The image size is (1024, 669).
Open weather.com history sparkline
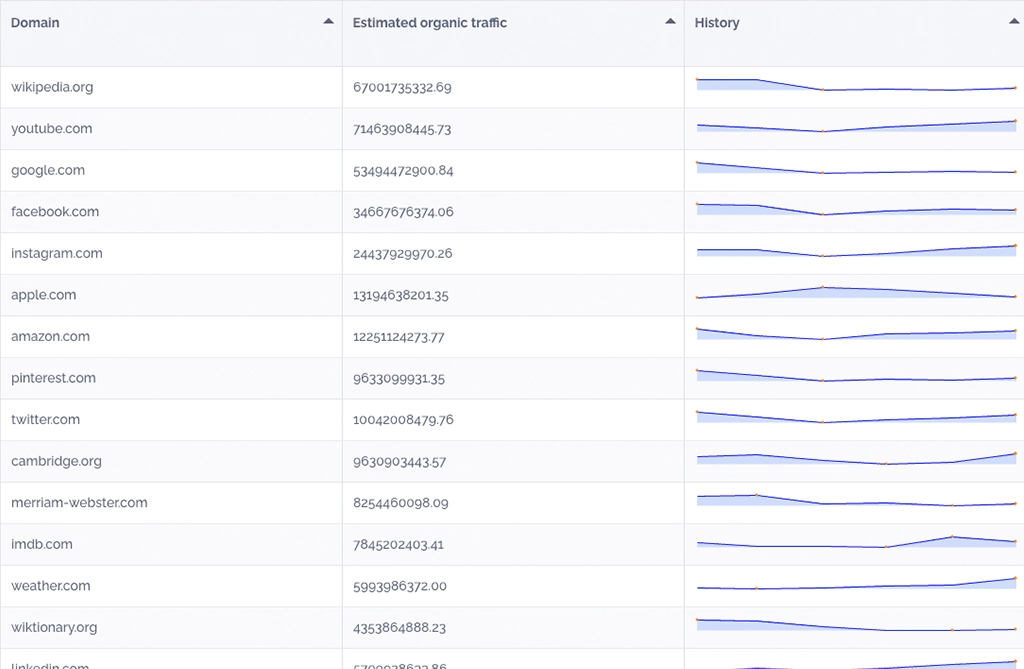(856, 583)
